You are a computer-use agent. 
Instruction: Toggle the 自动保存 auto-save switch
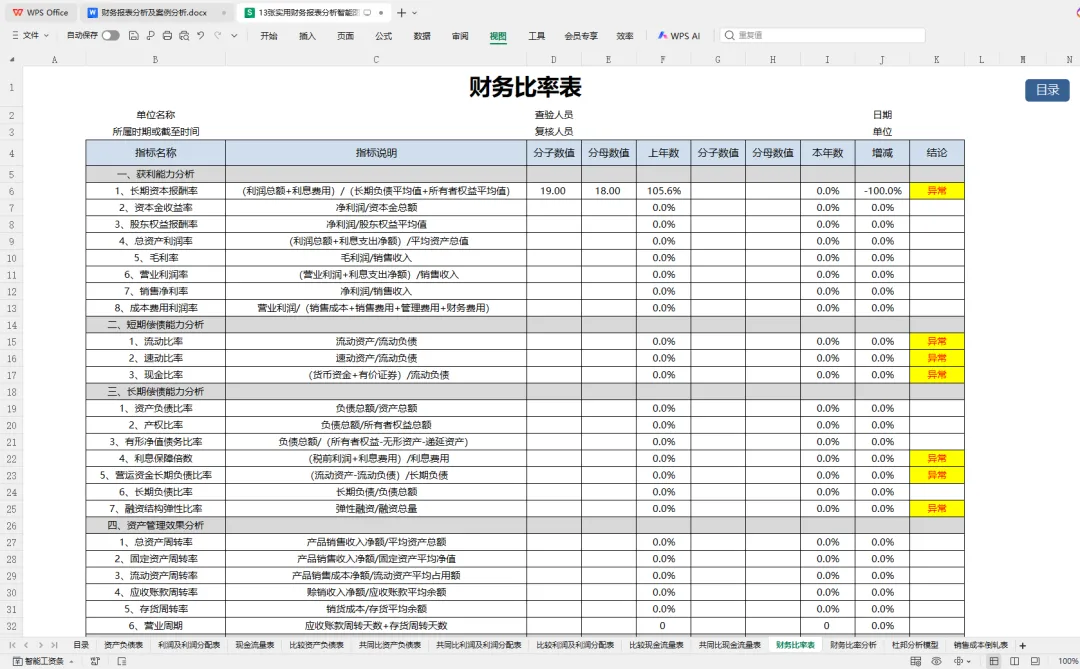click(110, 35)
